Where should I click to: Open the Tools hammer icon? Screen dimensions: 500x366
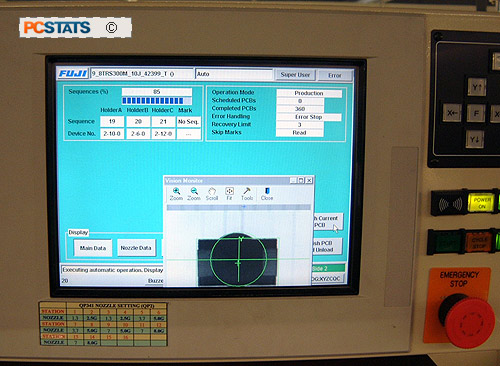pos(247,194)
